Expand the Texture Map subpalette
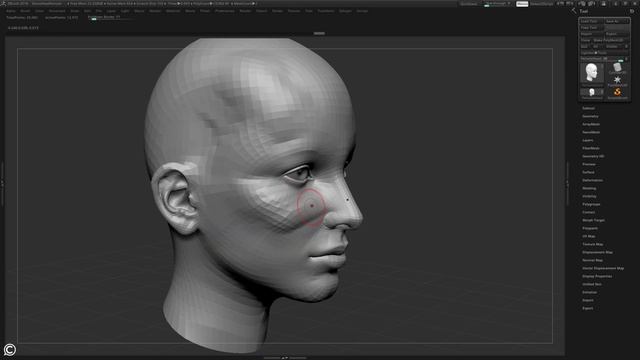 (x=593, y=244)
